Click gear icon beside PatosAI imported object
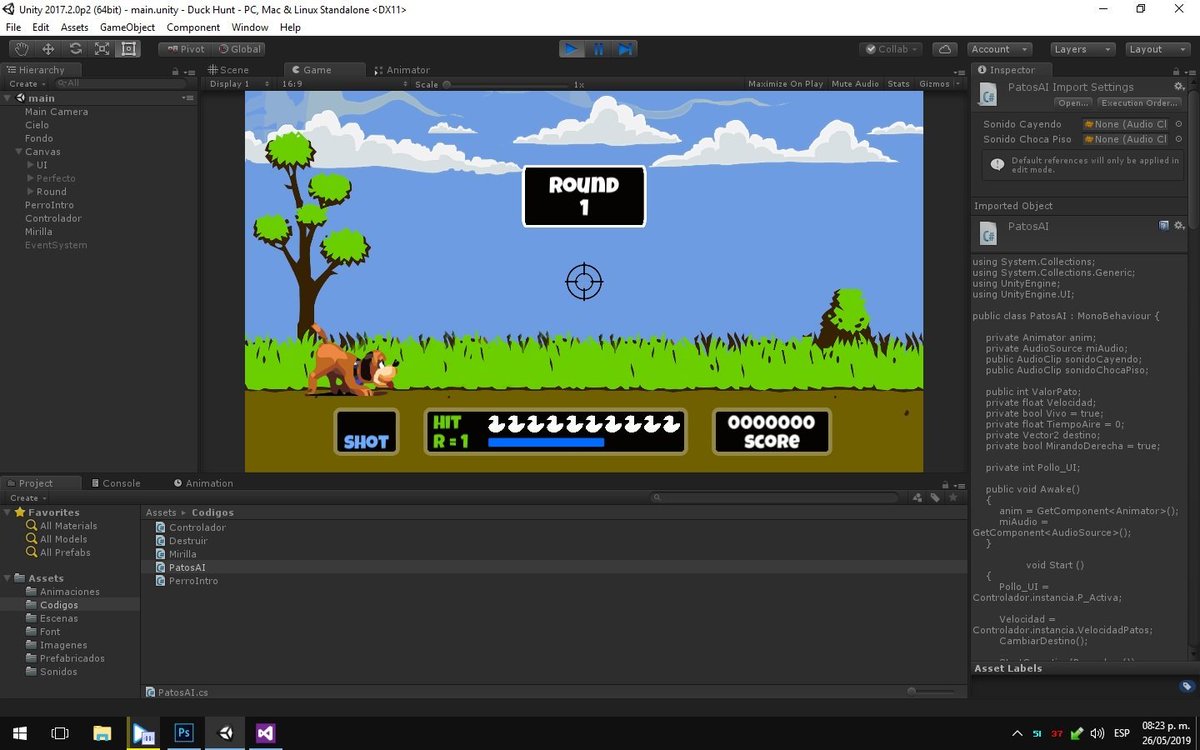This screenshot has width=1200, height=750. click(1179, 226)
